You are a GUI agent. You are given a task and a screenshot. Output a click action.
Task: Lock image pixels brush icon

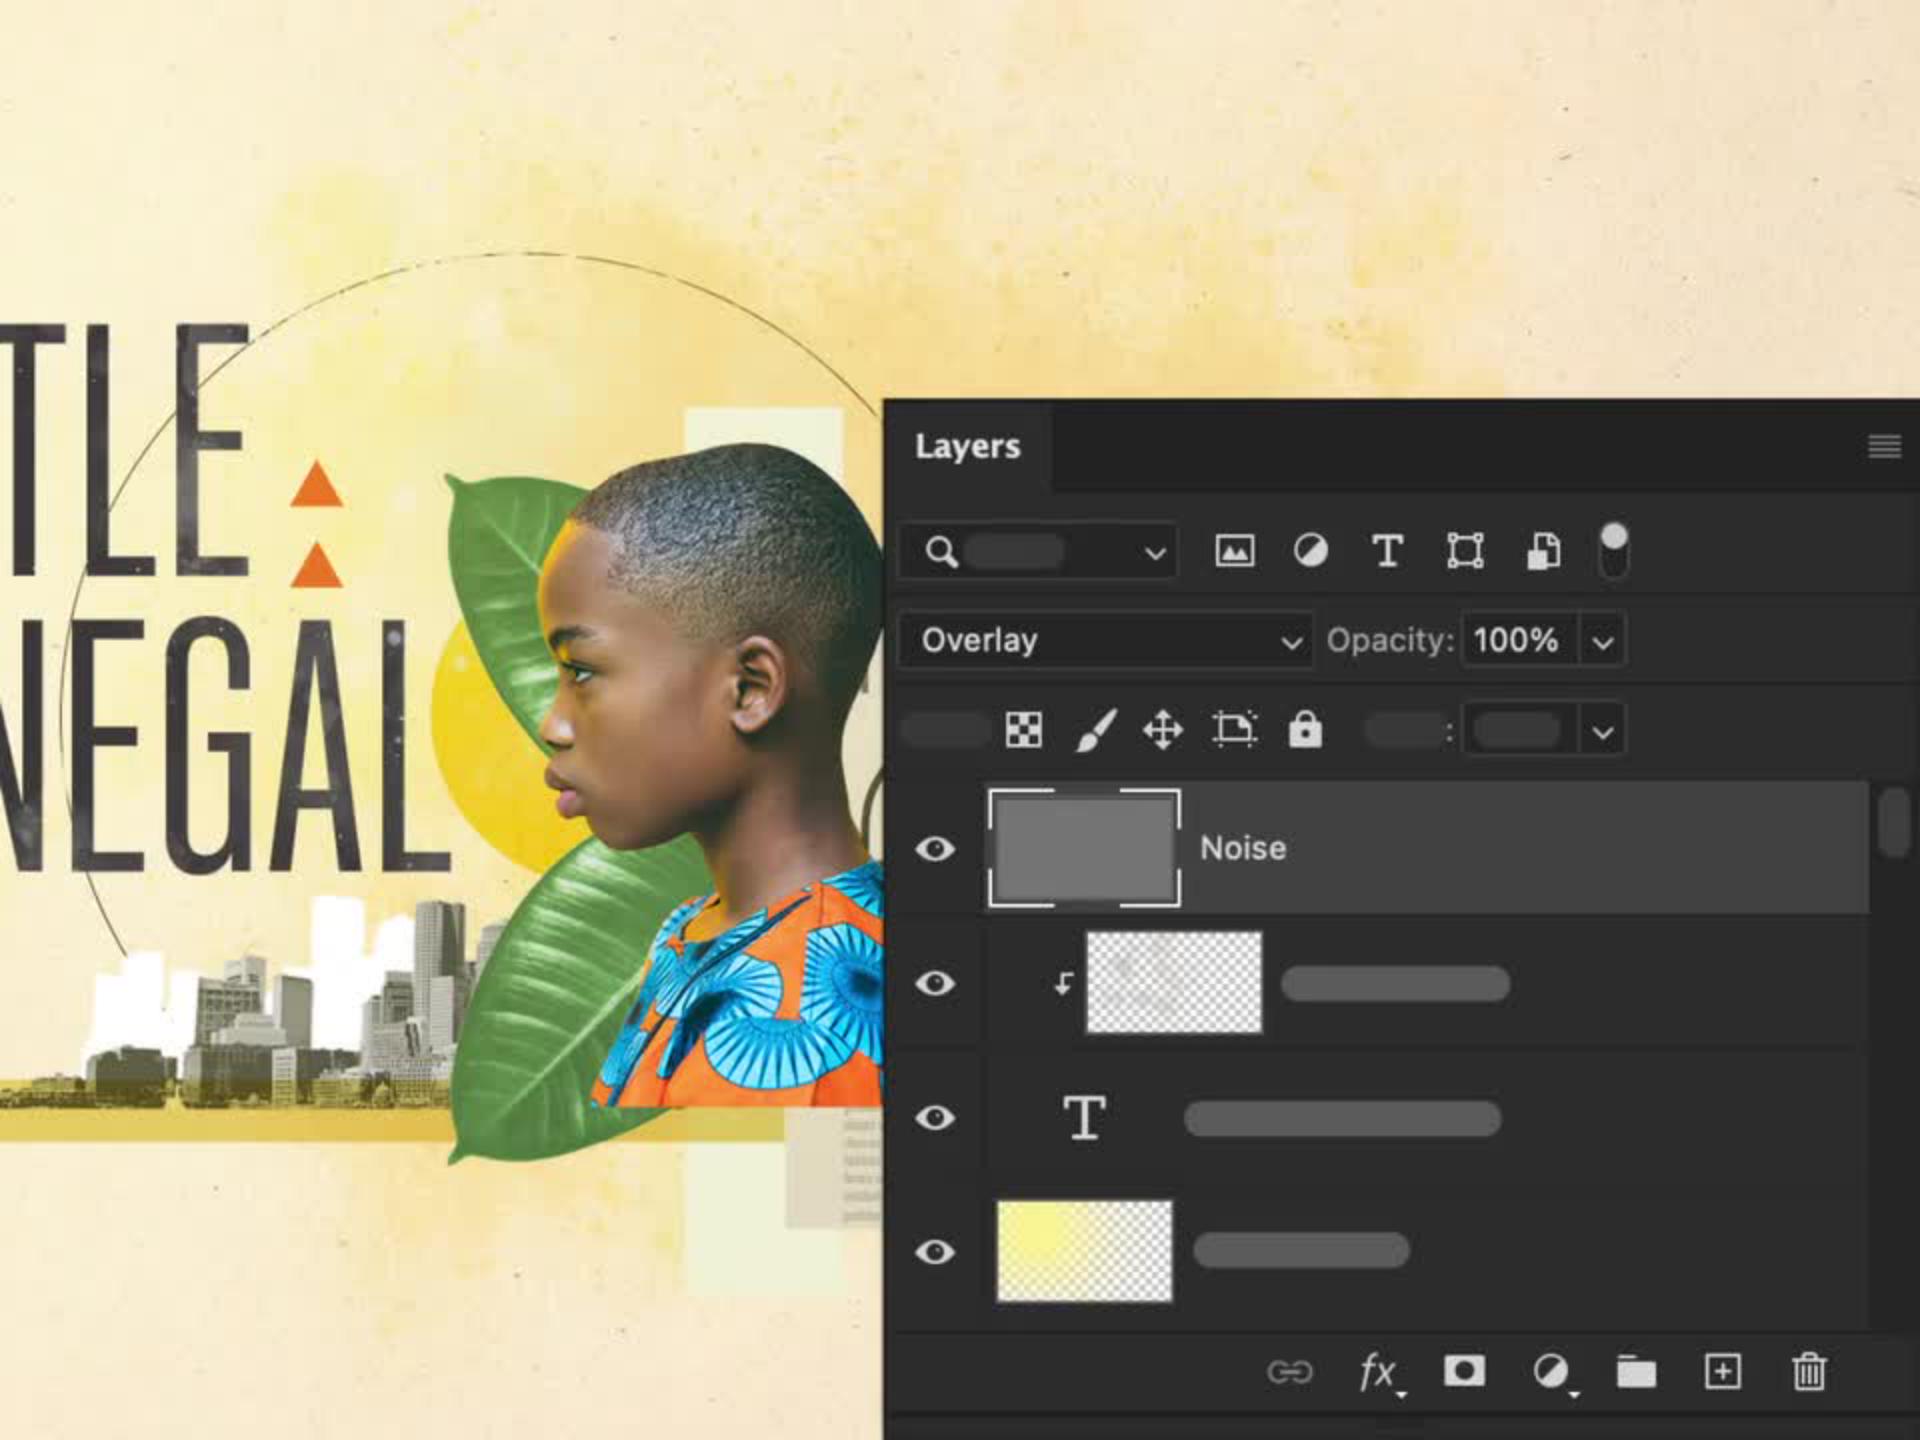pos(1095,730)
